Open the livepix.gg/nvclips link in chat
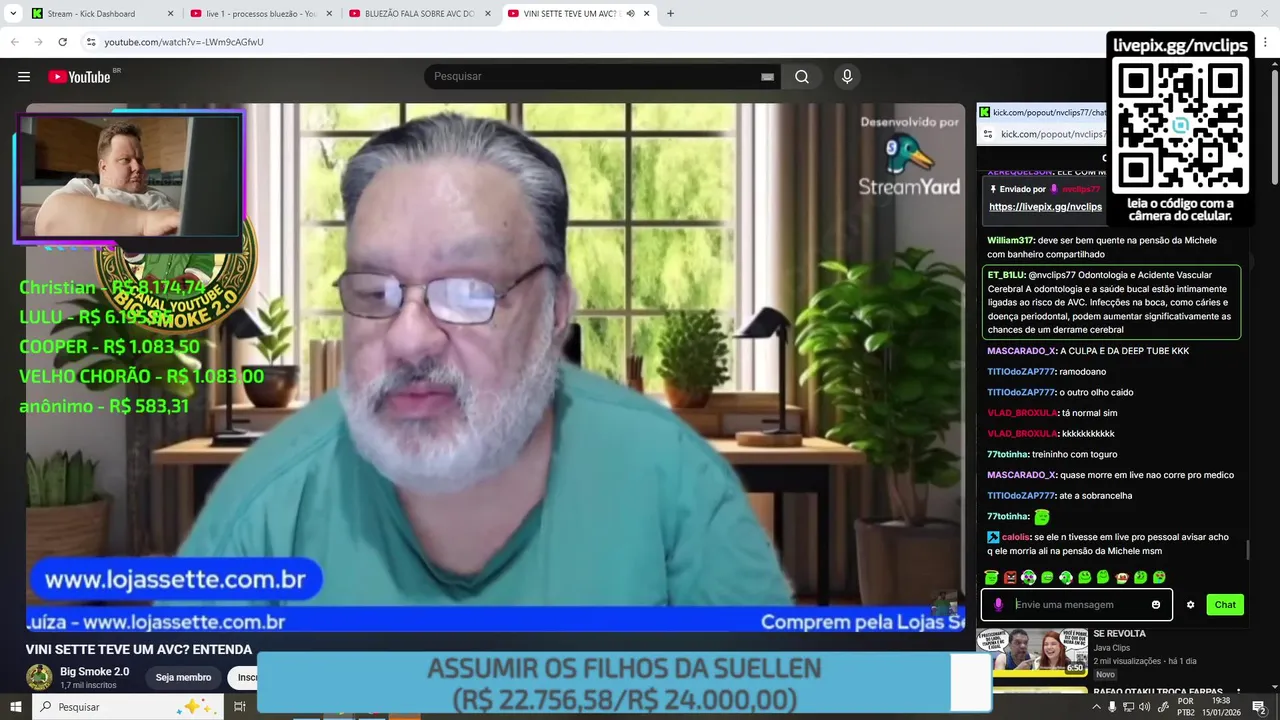The height and width of the screenshot is (720, 1280). coord(1045,207)
